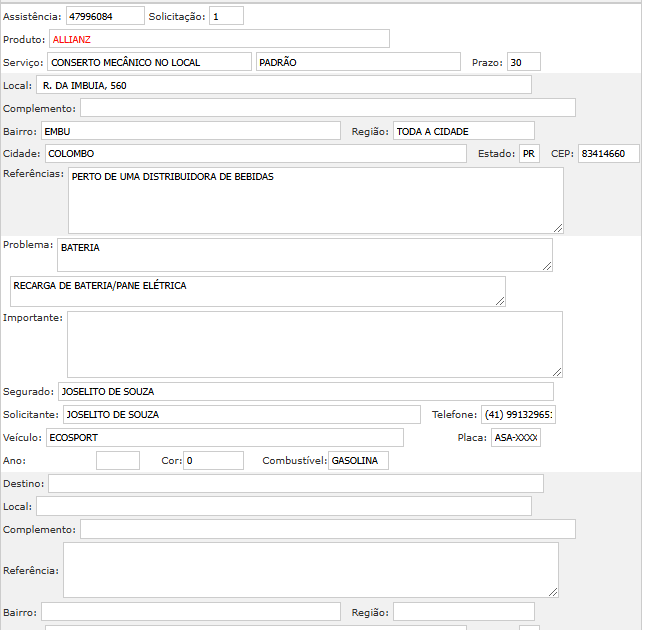Select the Combustível field showing GASOLINA
Image resolution: width=645 pixels, height=630 pixels.
[x=358, y=460]
